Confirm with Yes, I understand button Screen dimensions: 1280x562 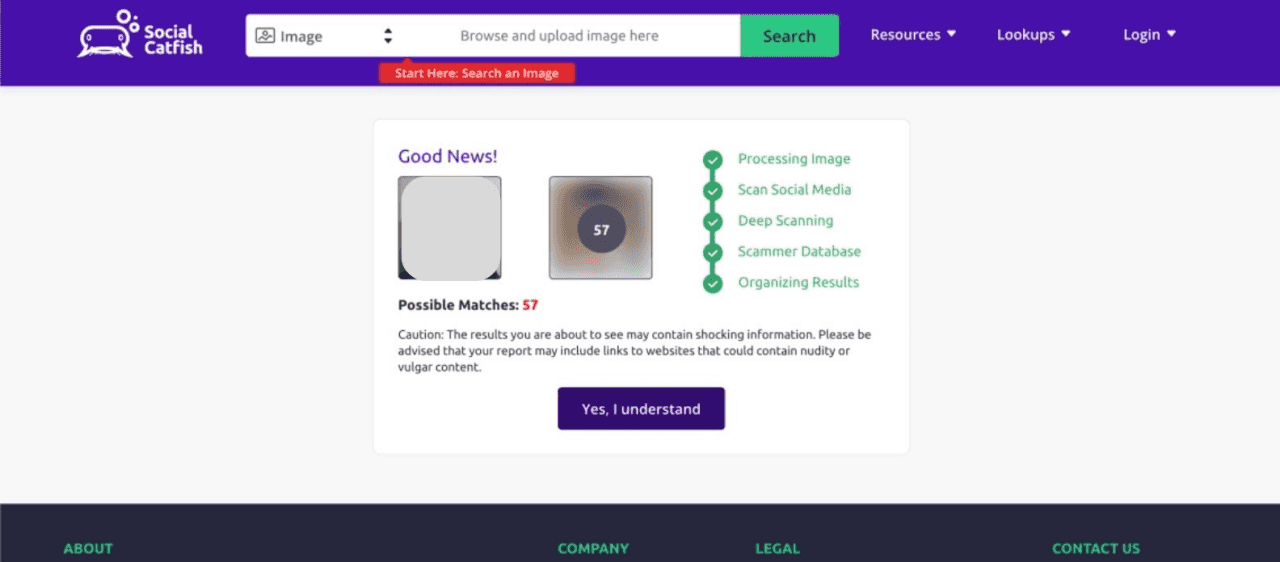coord(641,409)
